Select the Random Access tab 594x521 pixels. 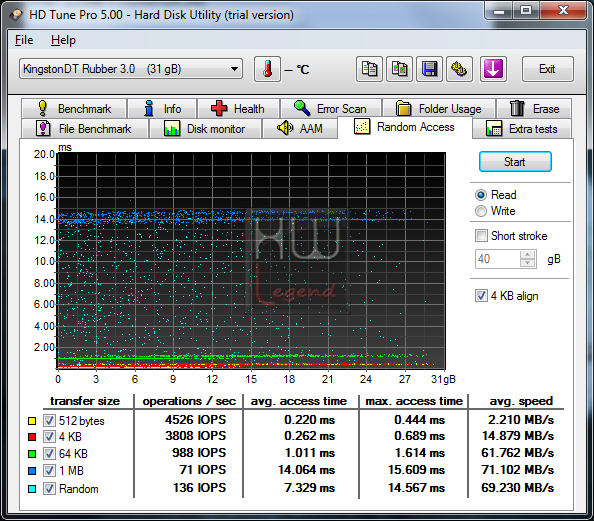pos(405,127)
